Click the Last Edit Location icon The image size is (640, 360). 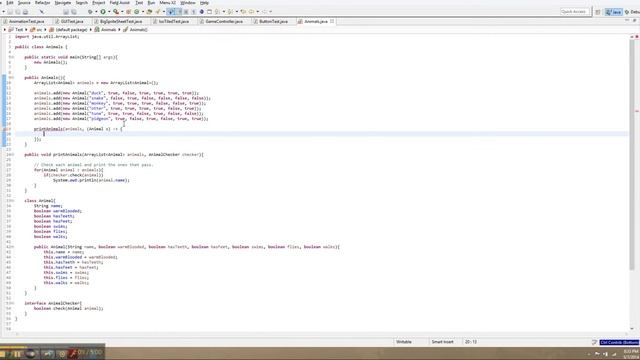[243, 12]
